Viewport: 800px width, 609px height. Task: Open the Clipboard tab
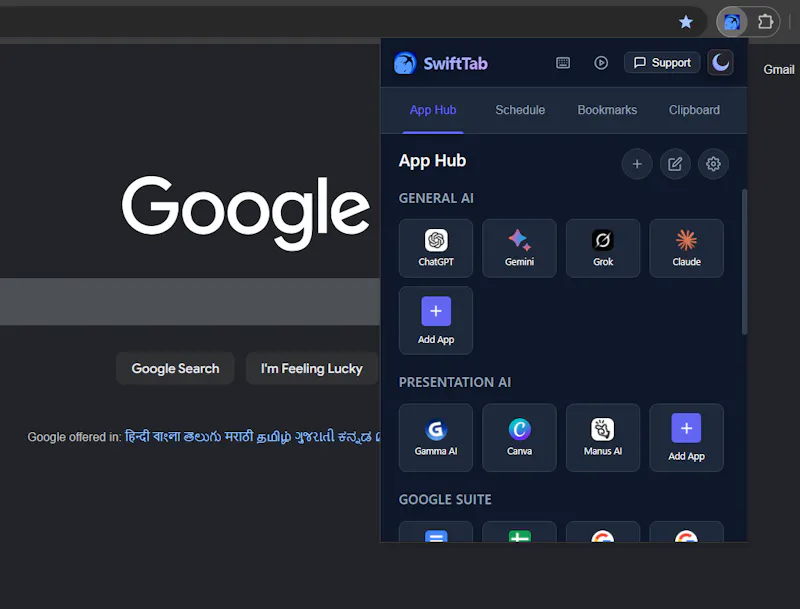(694, 110)
